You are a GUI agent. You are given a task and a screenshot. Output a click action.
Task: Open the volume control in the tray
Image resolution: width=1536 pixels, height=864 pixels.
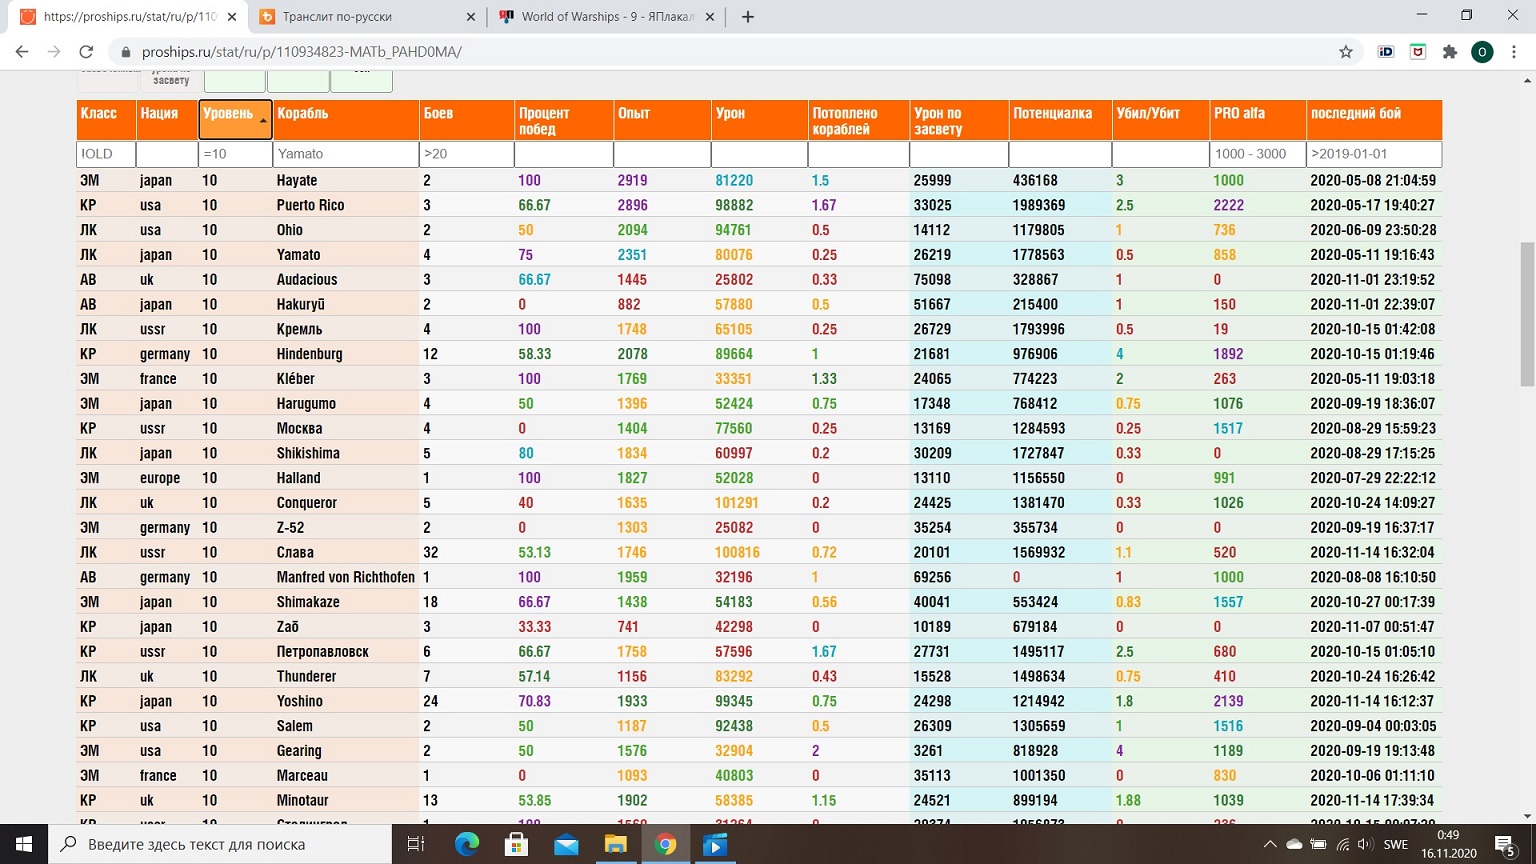(x=1366, y=844)
